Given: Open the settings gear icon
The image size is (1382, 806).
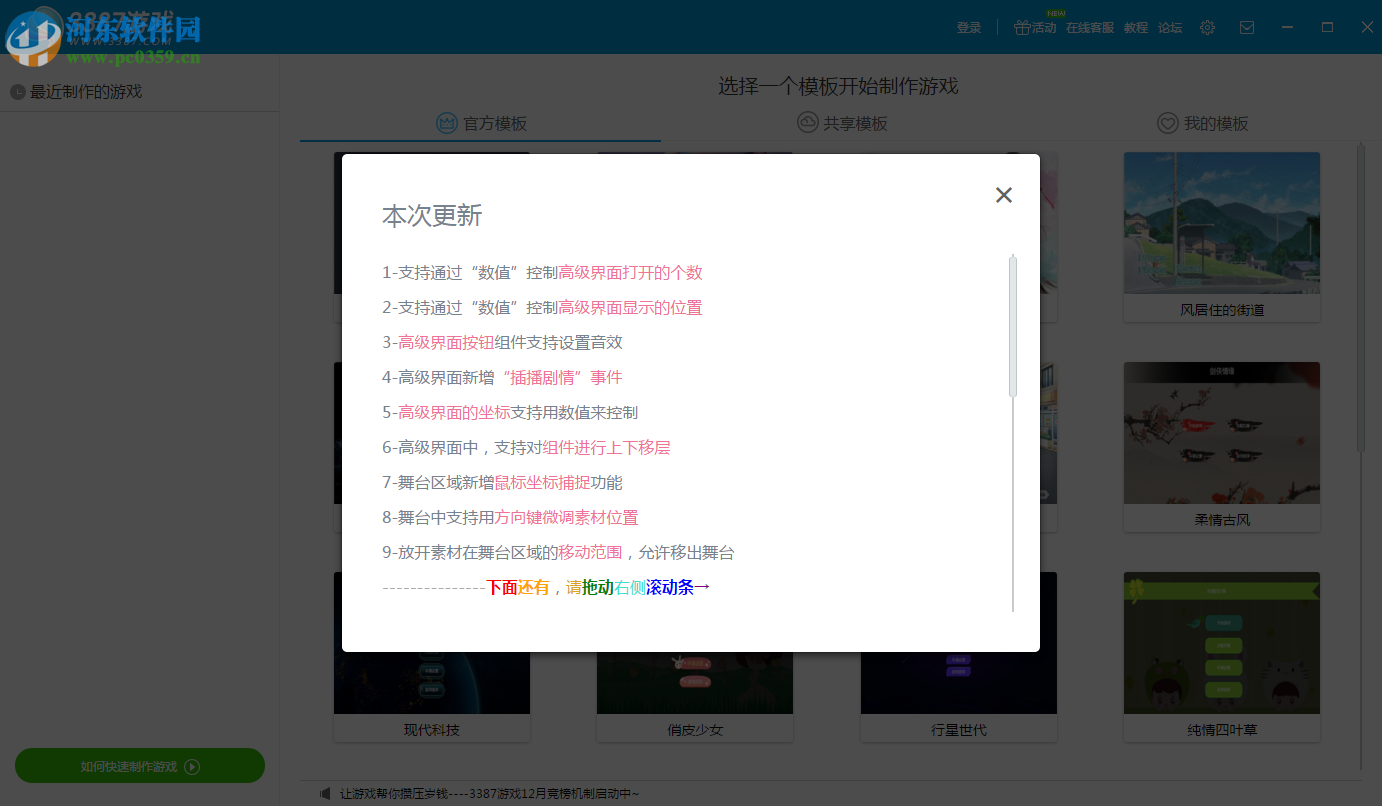Looking at the screenshot, I should pyautogui.click(x=1207, y=27).
